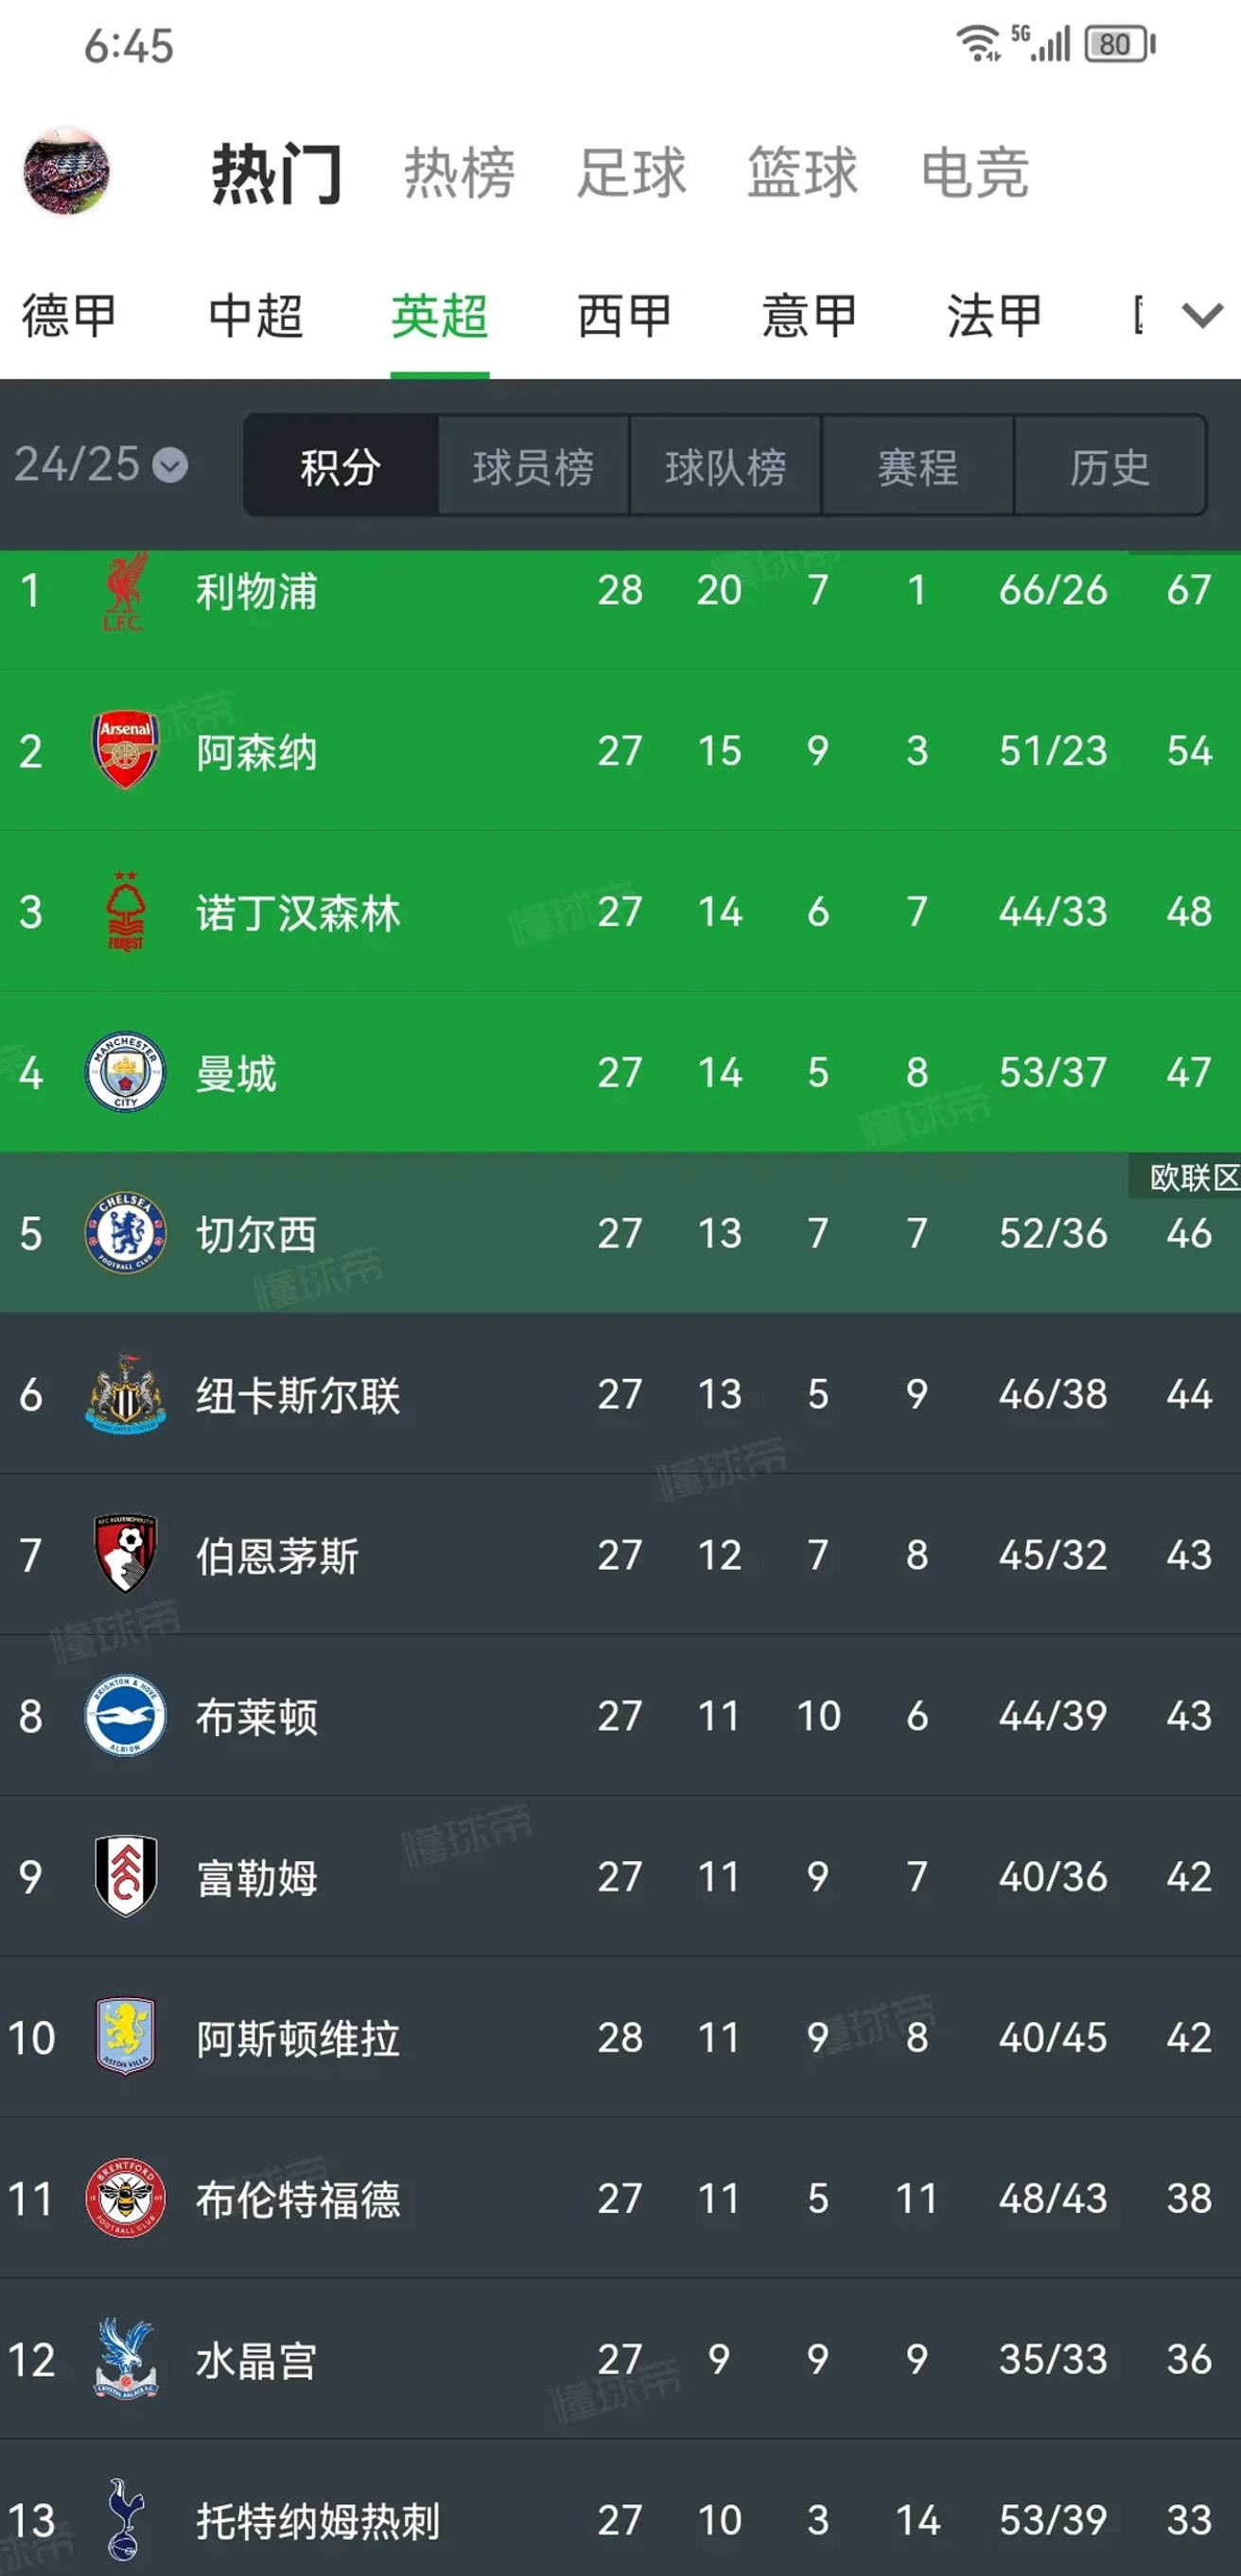The width and height of the screenshot is (1241, 2576).
Task: Tap the Chelsea club crest
Action: (125, 1233)
